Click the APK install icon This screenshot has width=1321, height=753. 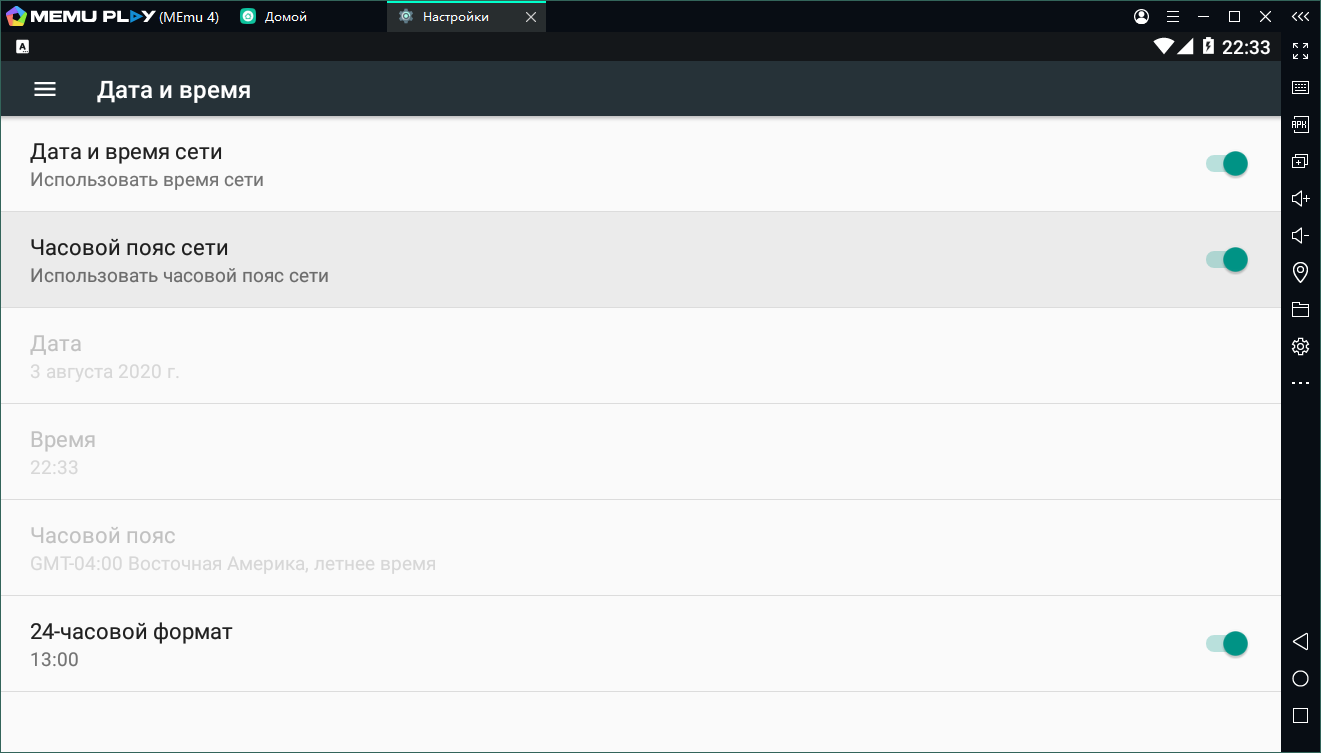[1300, 125]
